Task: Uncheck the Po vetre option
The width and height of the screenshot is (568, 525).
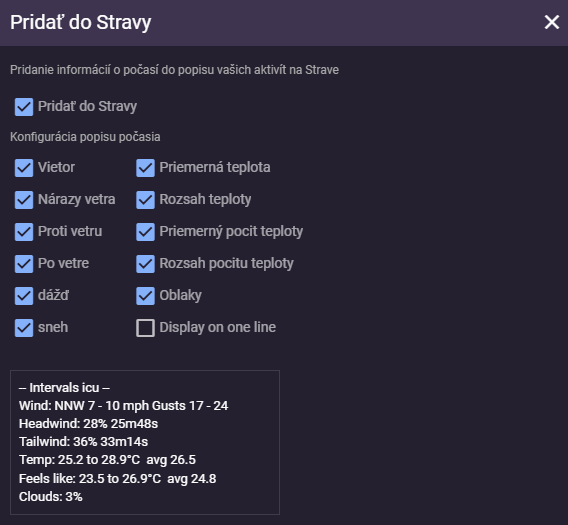Action: (24, 264)
